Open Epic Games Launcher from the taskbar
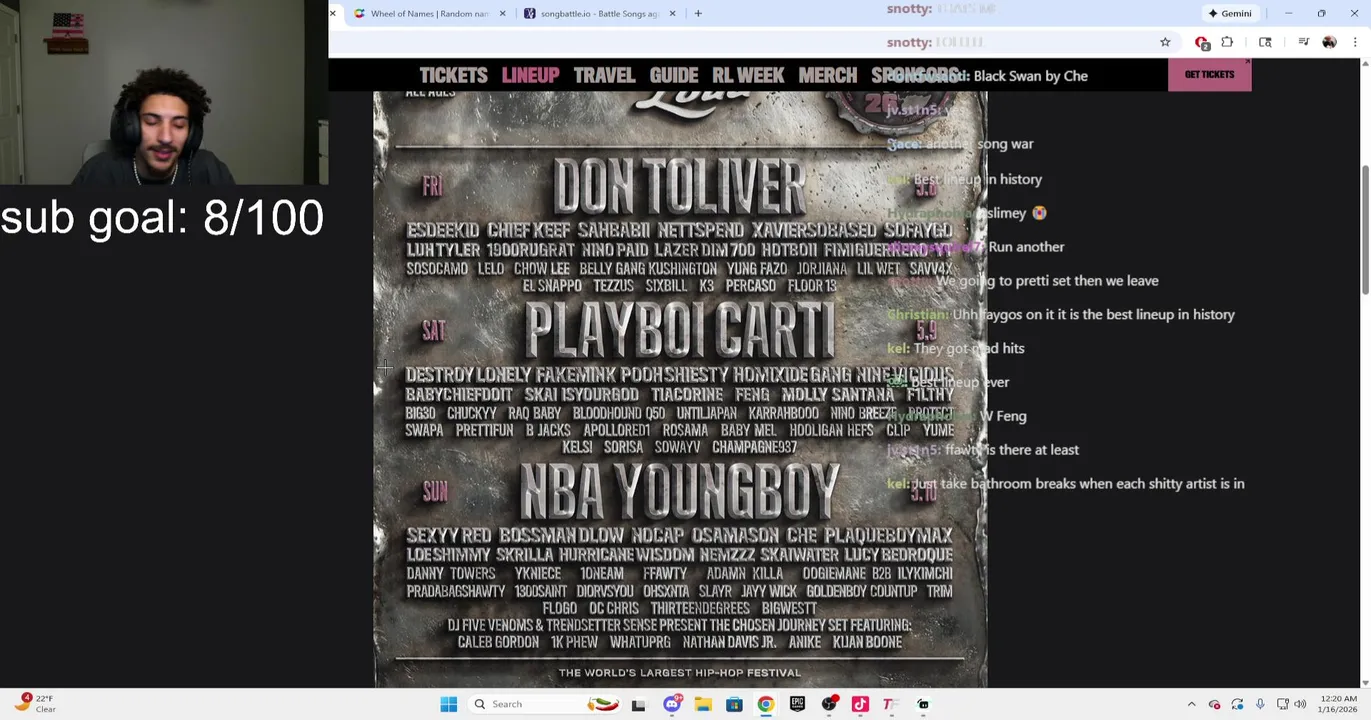Image resolution: width=1371 pixels, height=720 pixels. tap(797, 704)
